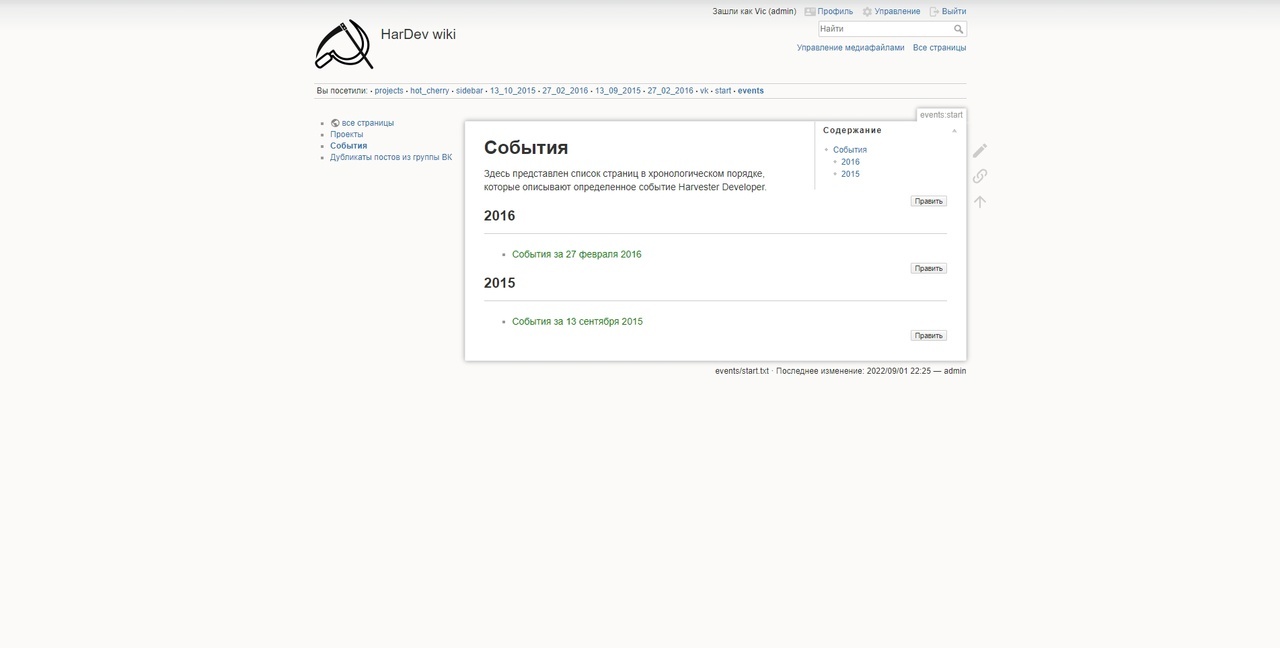Click the chain backlinks icon
The height and width of the screenshot is (648, 1280).
(980, 176)
